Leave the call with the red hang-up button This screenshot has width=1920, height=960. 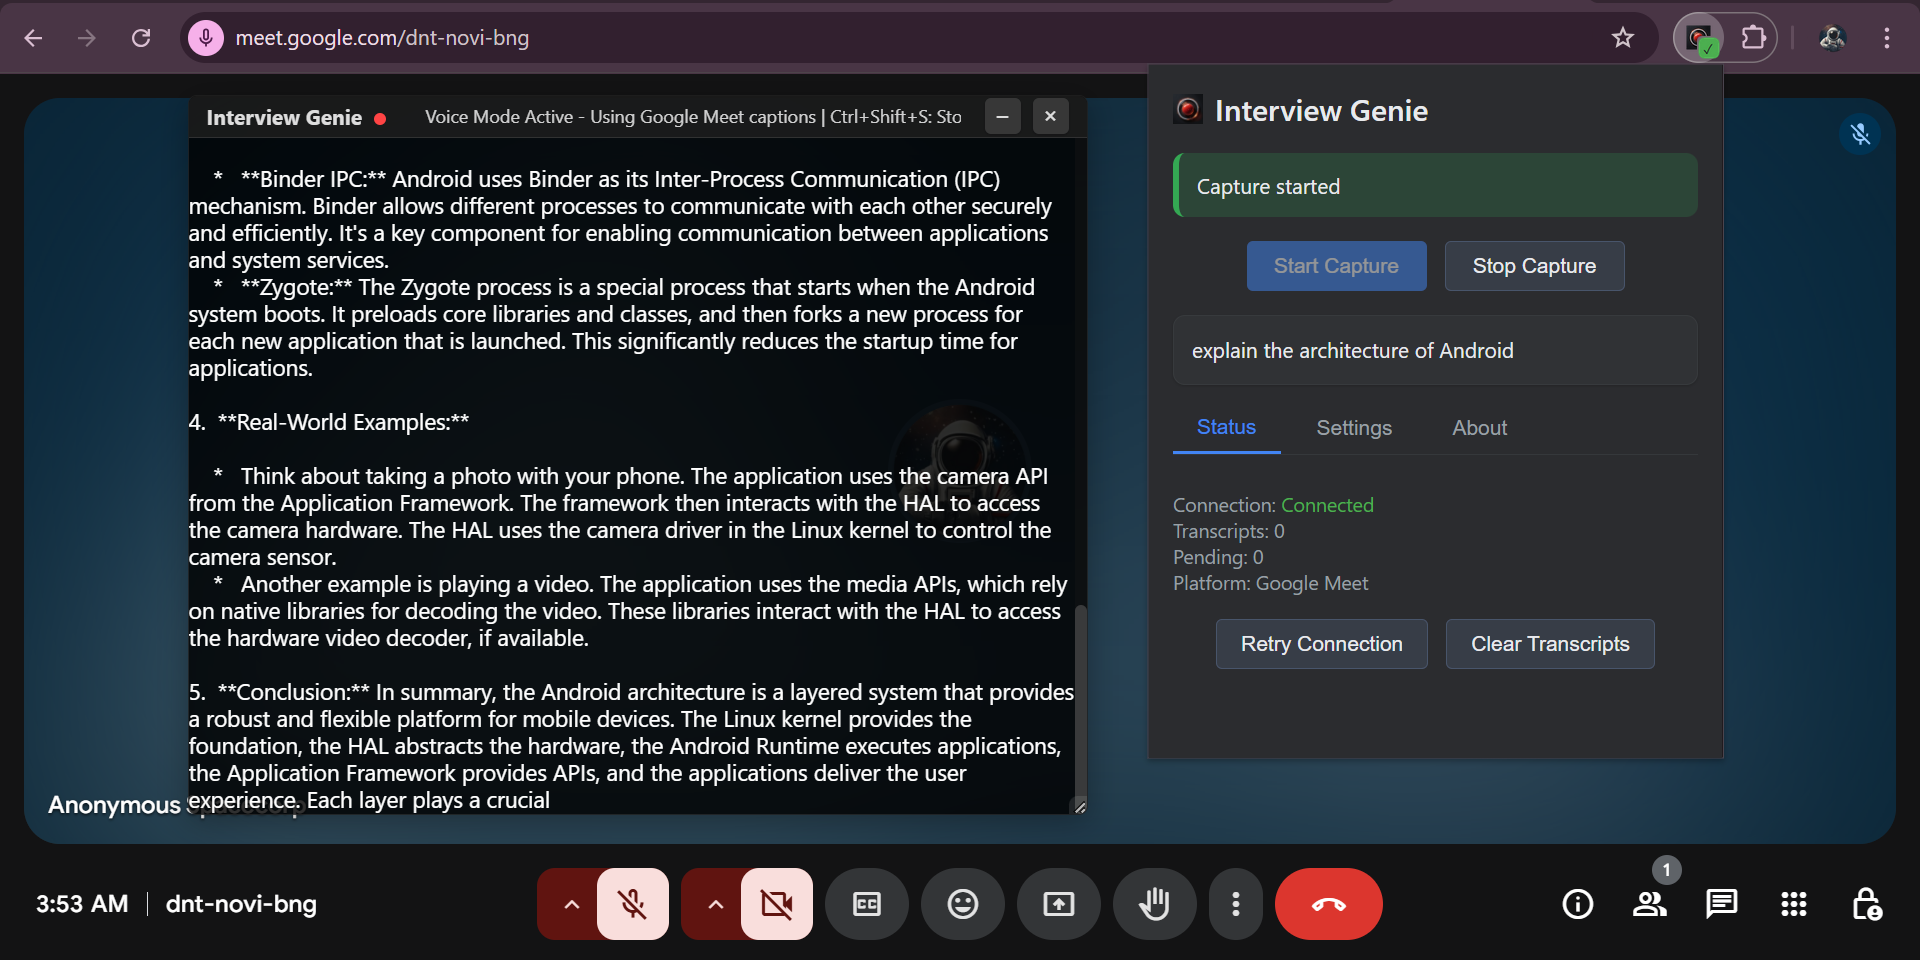coord(1329,904)
